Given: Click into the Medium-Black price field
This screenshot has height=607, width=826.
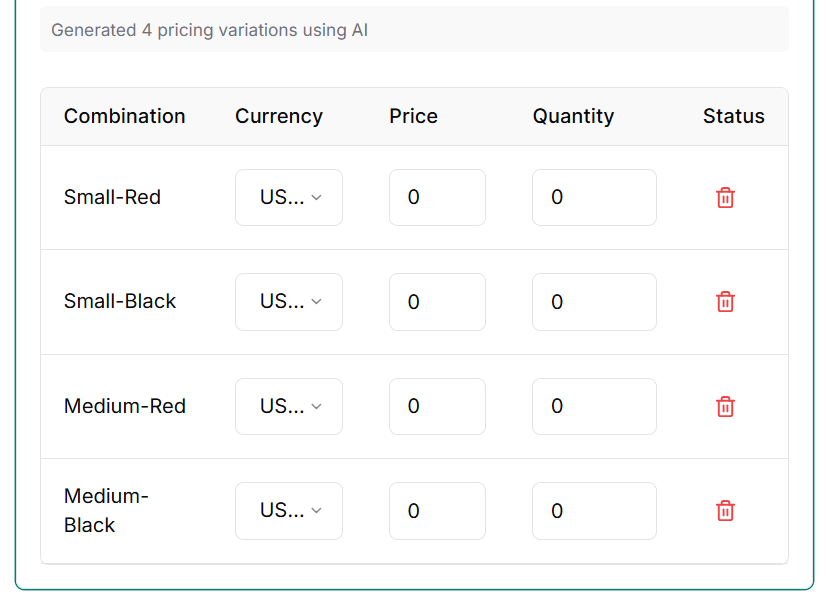Looking at the screenshot, I should point(437,511).
